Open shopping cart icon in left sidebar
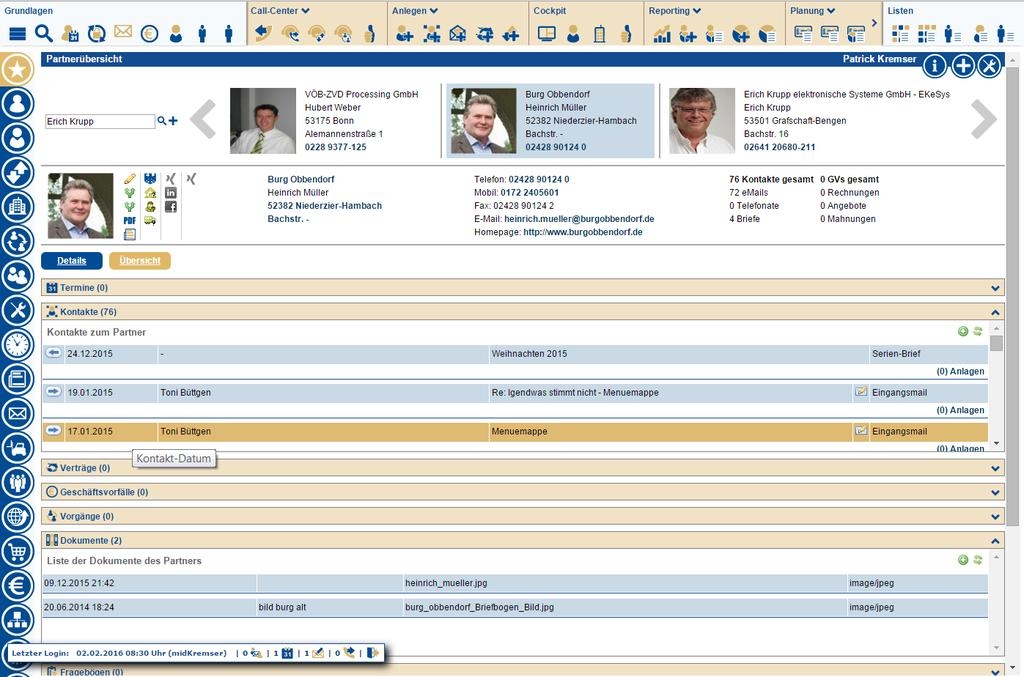 (x=17, y=551)
